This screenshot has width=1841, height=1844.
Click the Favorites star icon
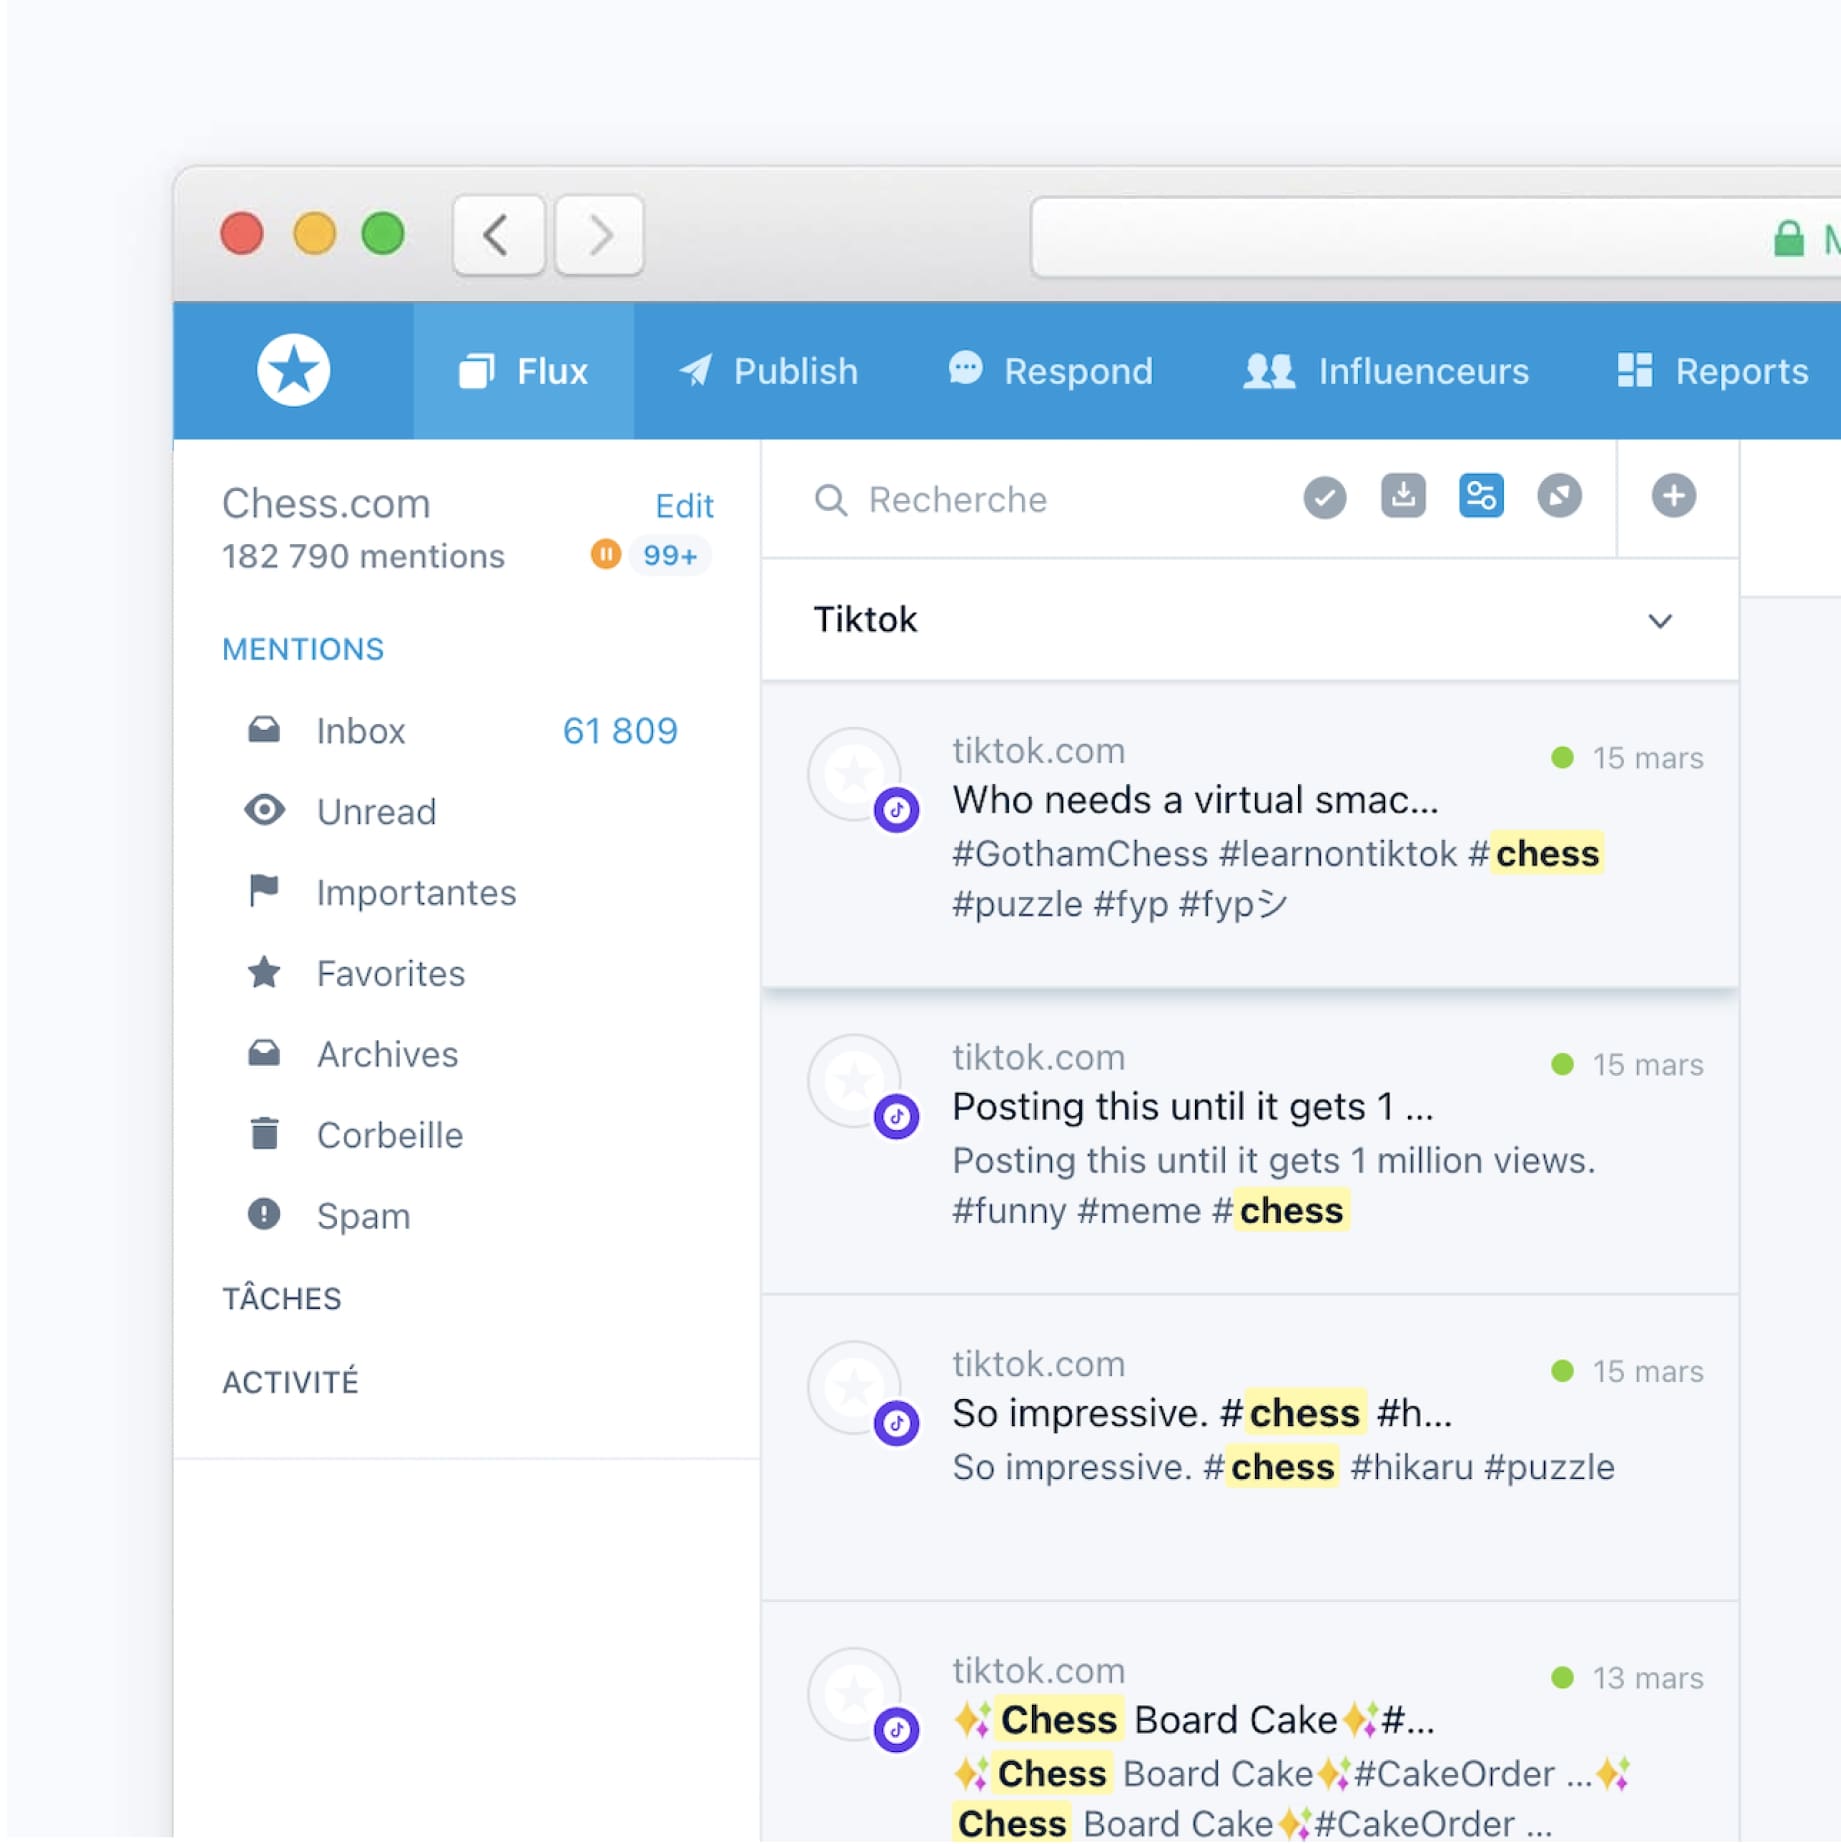tap(264, 972)
